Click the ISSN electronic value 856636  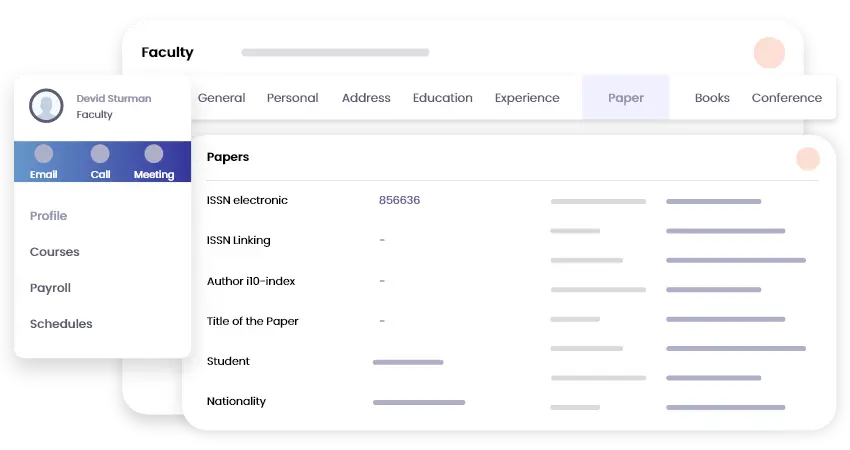[399, 200]
